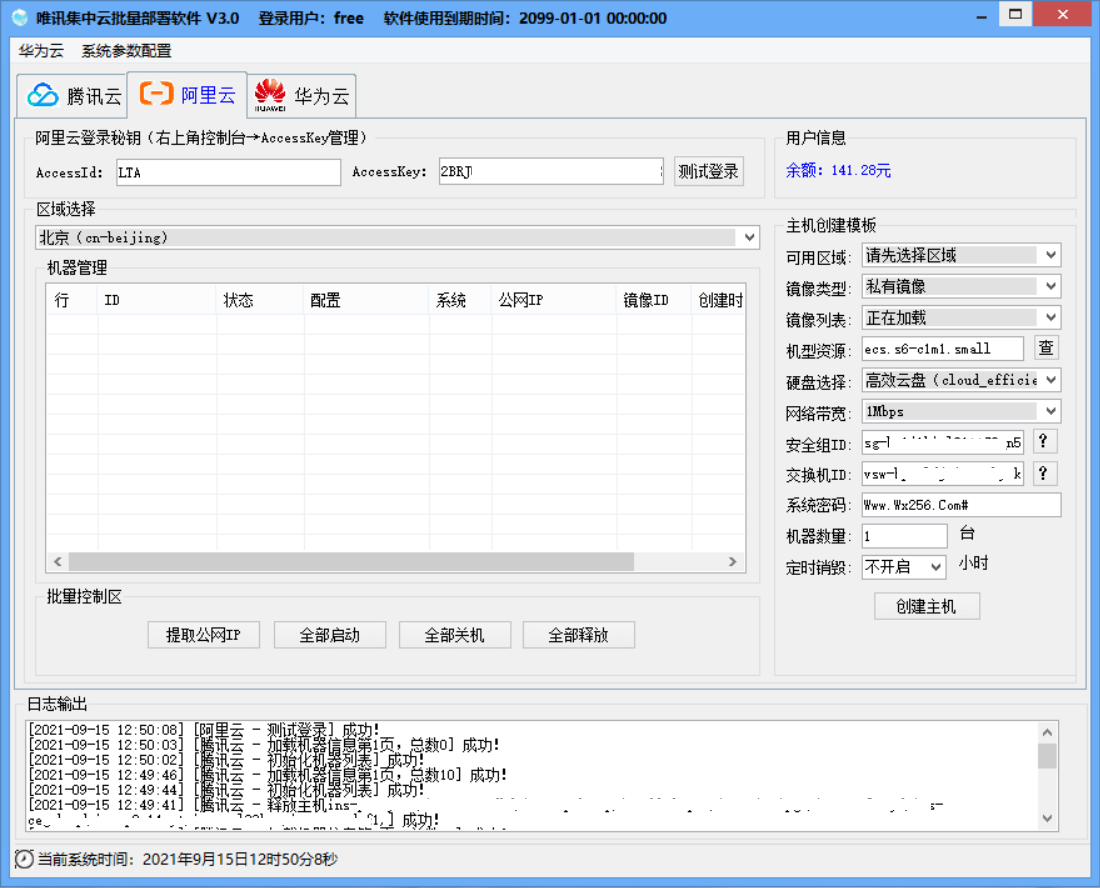Click the 全部启动 button
Image resolution: width=1100 pixels, height=888 pixels.
[x=330, y=635]
